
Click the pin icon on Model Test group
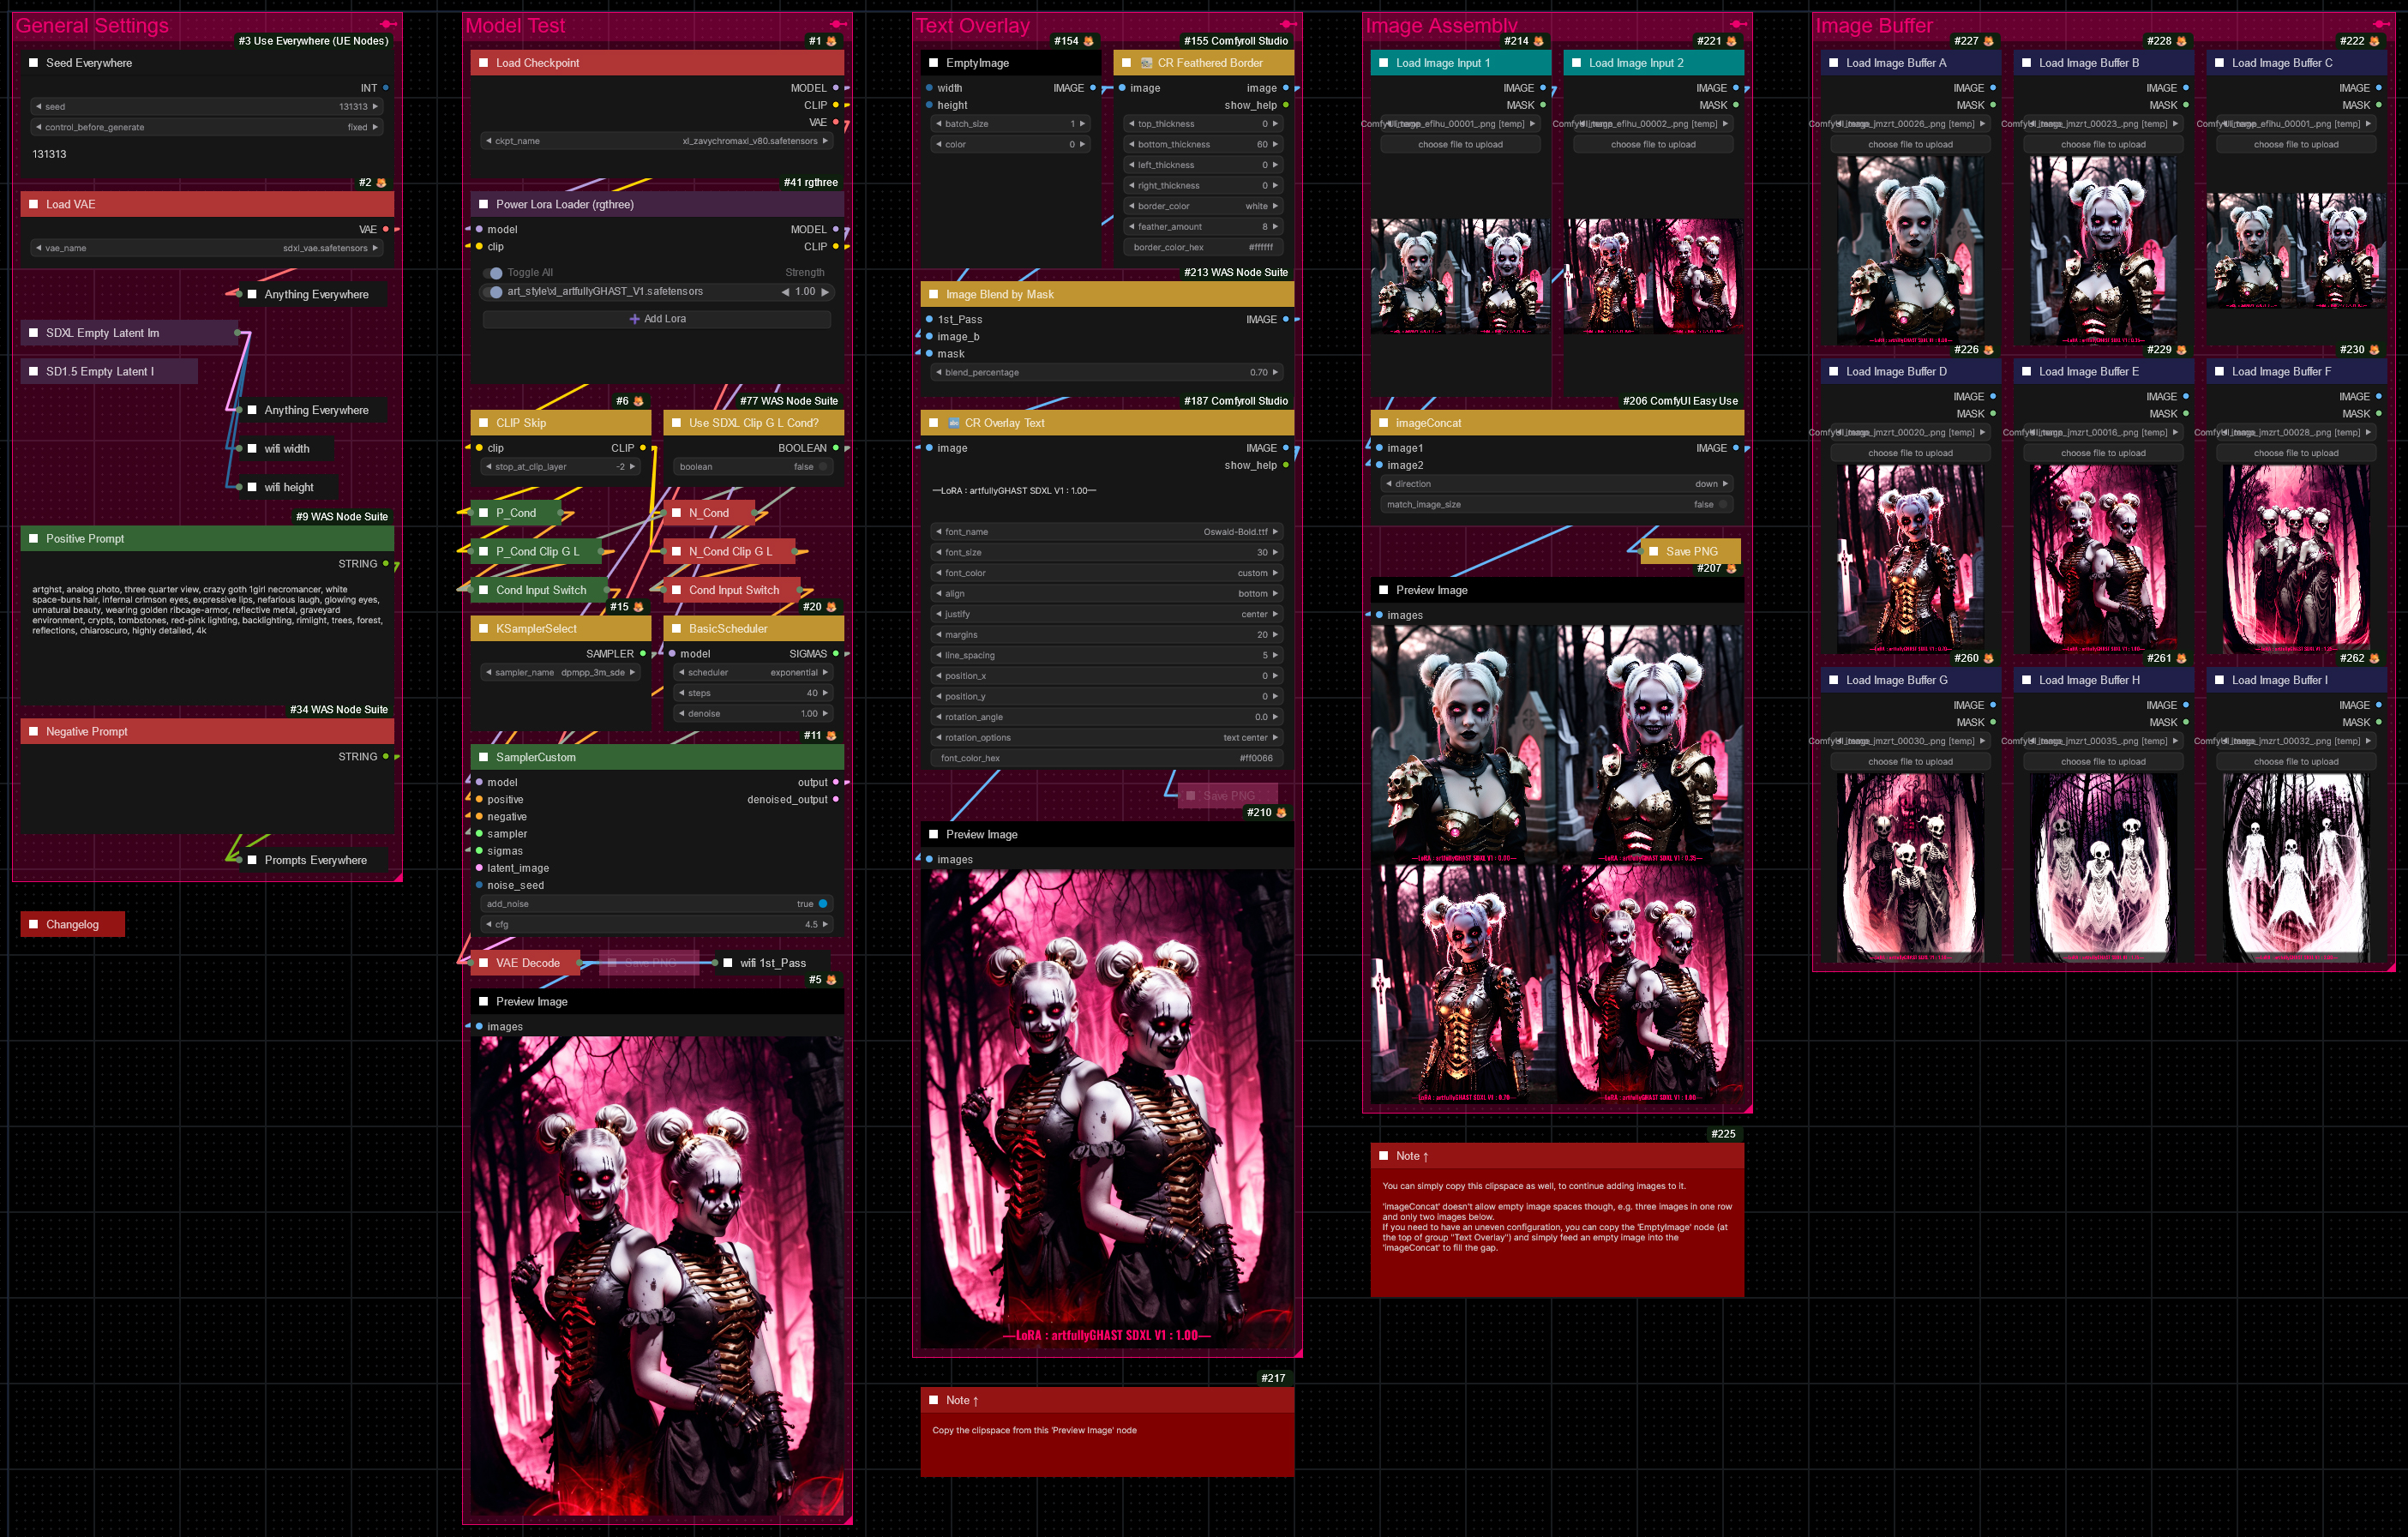[x=838, y=24]
